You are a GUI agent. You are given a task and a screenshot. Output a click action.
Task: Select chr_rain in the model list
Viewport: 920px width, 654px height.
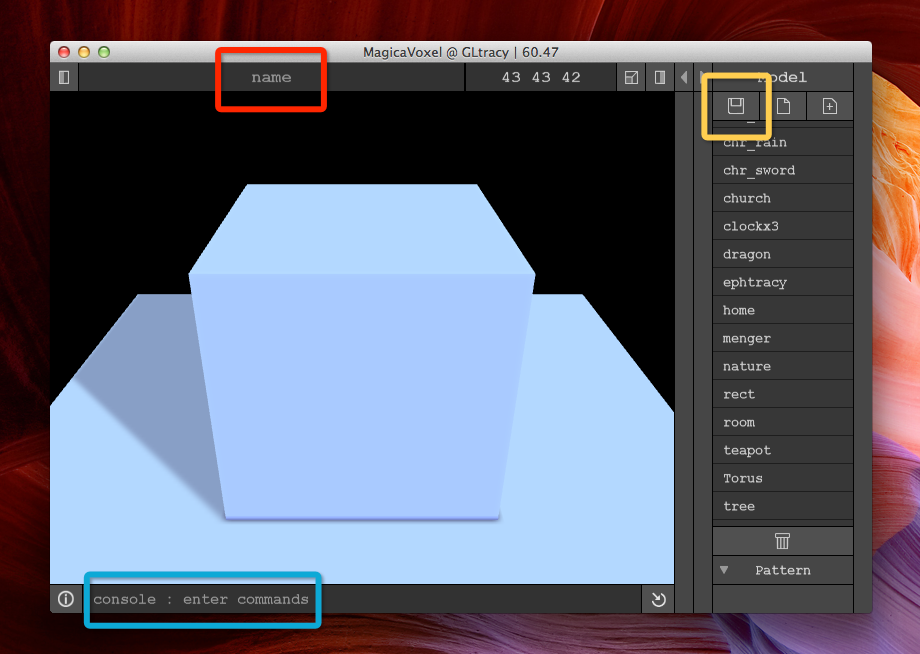click(x=783, y=143)
